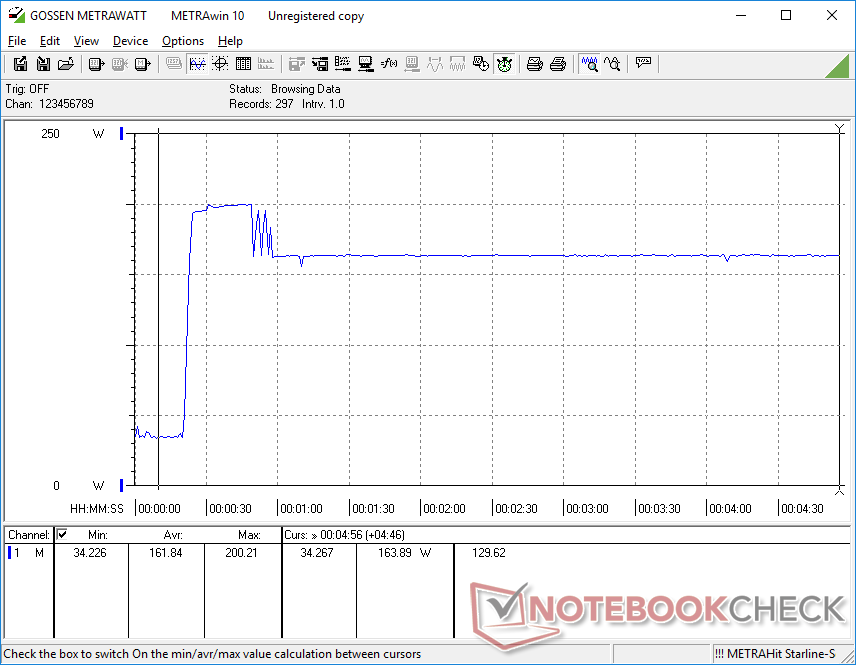856x665 pixels.
Task: Click the greyed device parameter icon
Action: (x=412, y=64)
